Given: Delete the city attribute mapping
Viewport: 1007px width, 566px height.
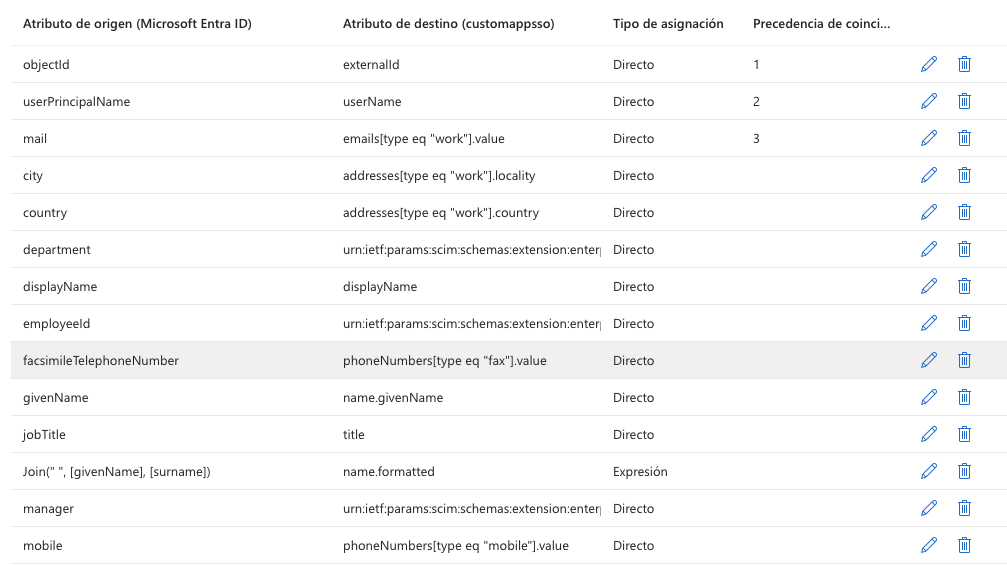Looking at the screenshot, I should point(964,175).
